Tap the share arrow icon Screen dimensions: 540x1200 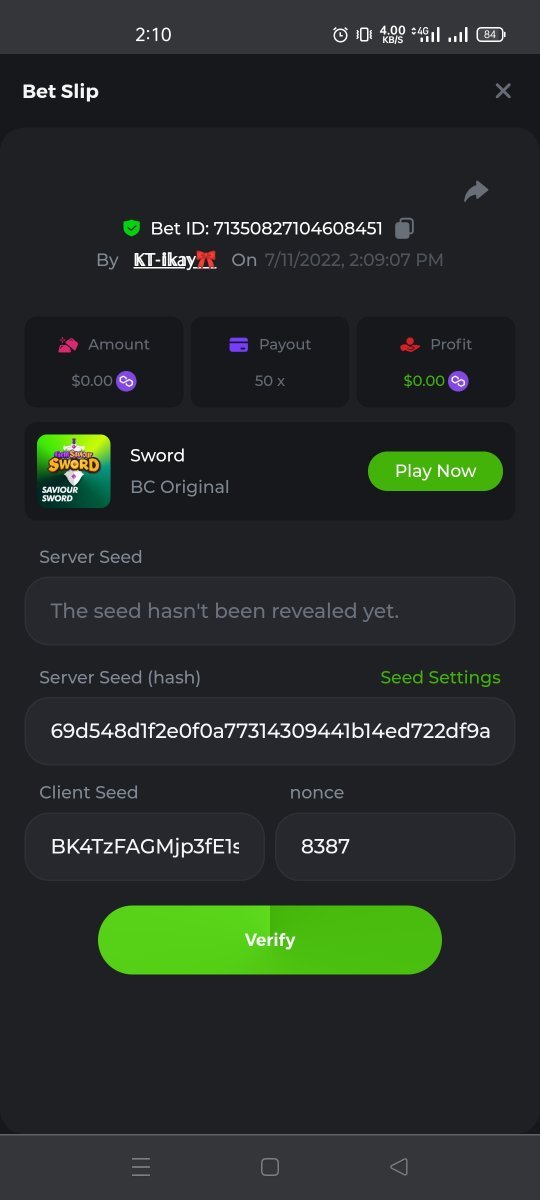(476, 191)
